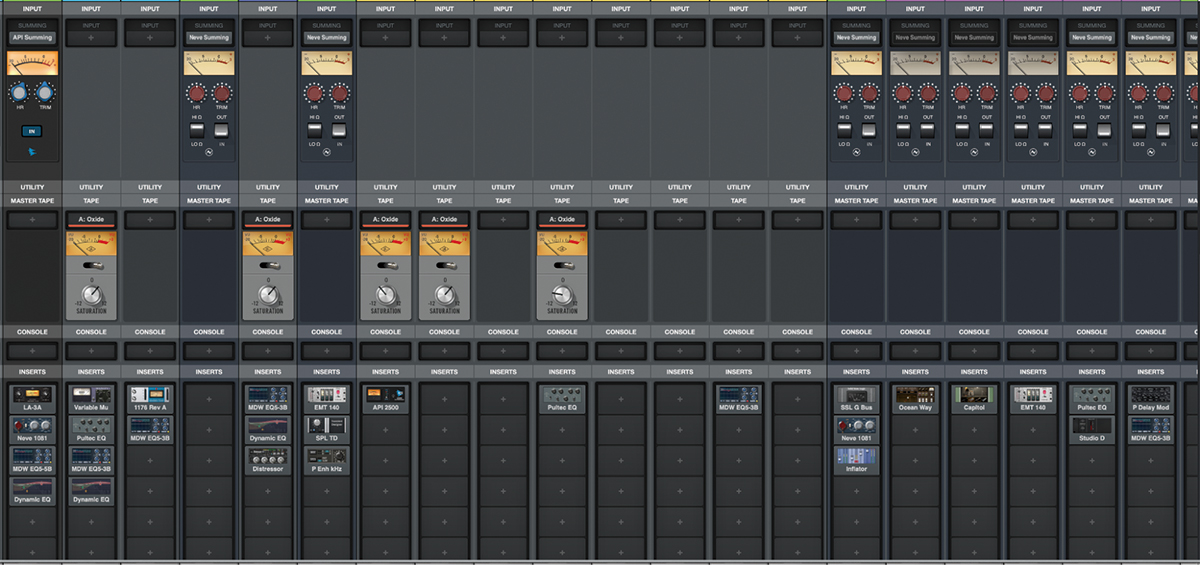Open the Neve 1081 insert below SSL G Bus
1200x565 pixels.
pyautogui.click(x=857, y=429)
